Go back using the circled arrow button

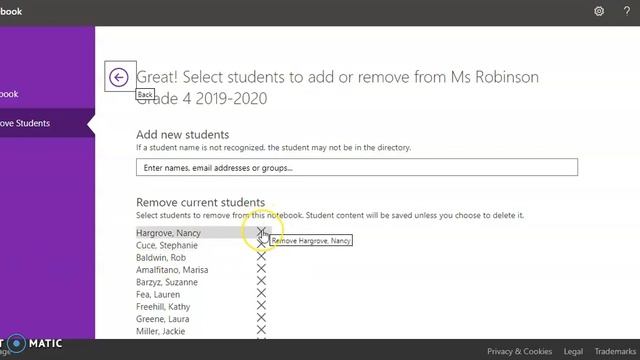coord(119,77)
